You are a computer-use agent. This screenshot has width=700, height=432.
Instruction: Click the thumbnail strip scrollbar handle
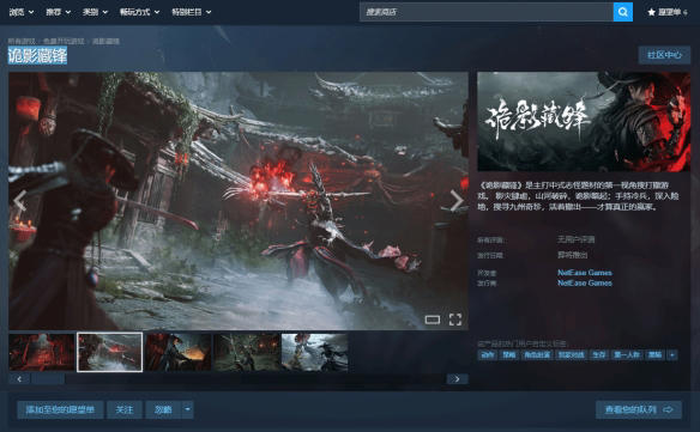(48, 379)
